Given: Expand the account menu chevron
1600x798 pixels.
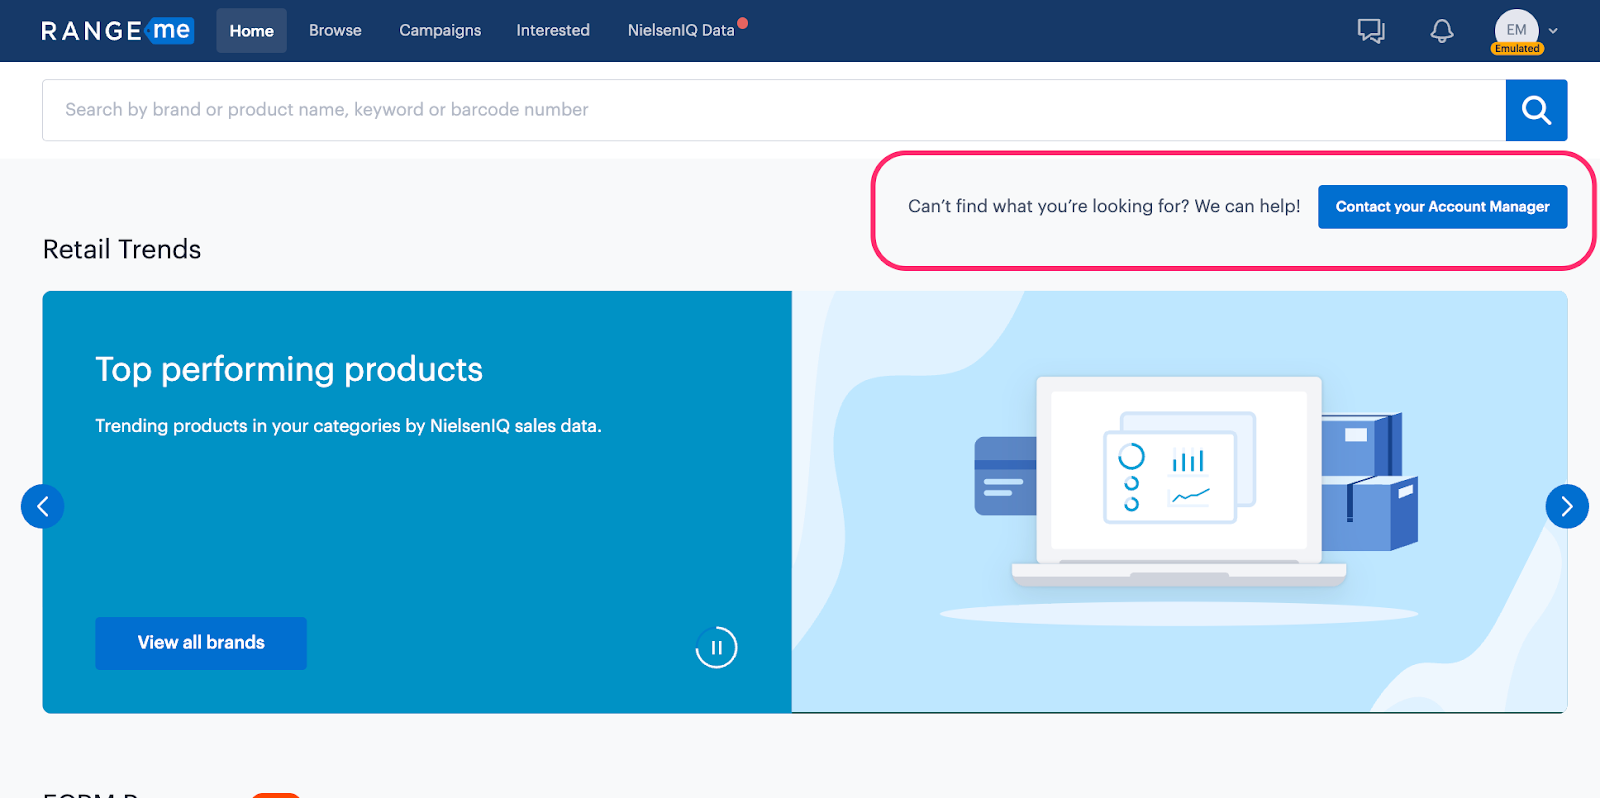Looking at the screenshot, I should click(1553, 31).
